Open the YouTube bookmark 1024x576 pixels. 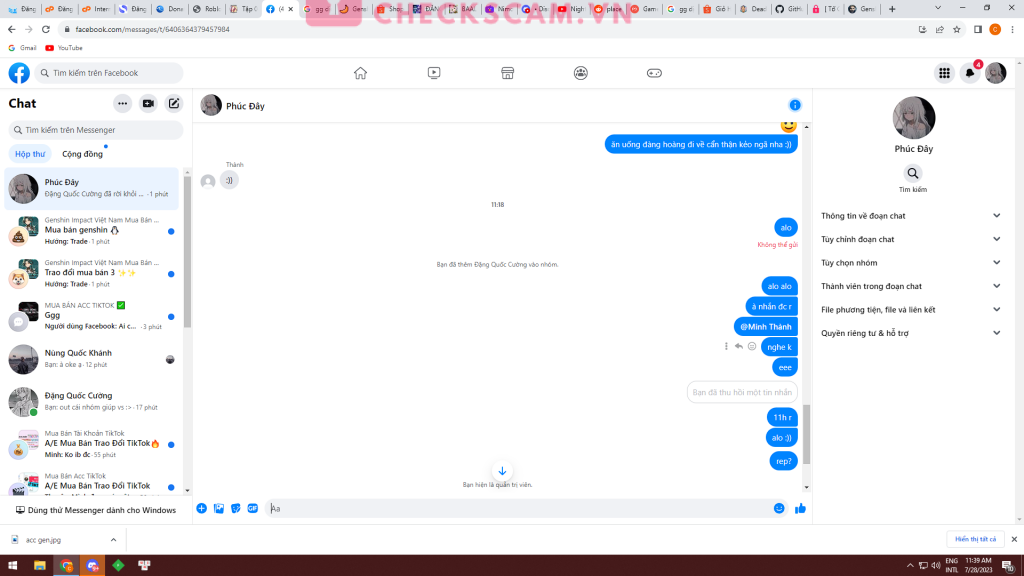coord(64,48)
